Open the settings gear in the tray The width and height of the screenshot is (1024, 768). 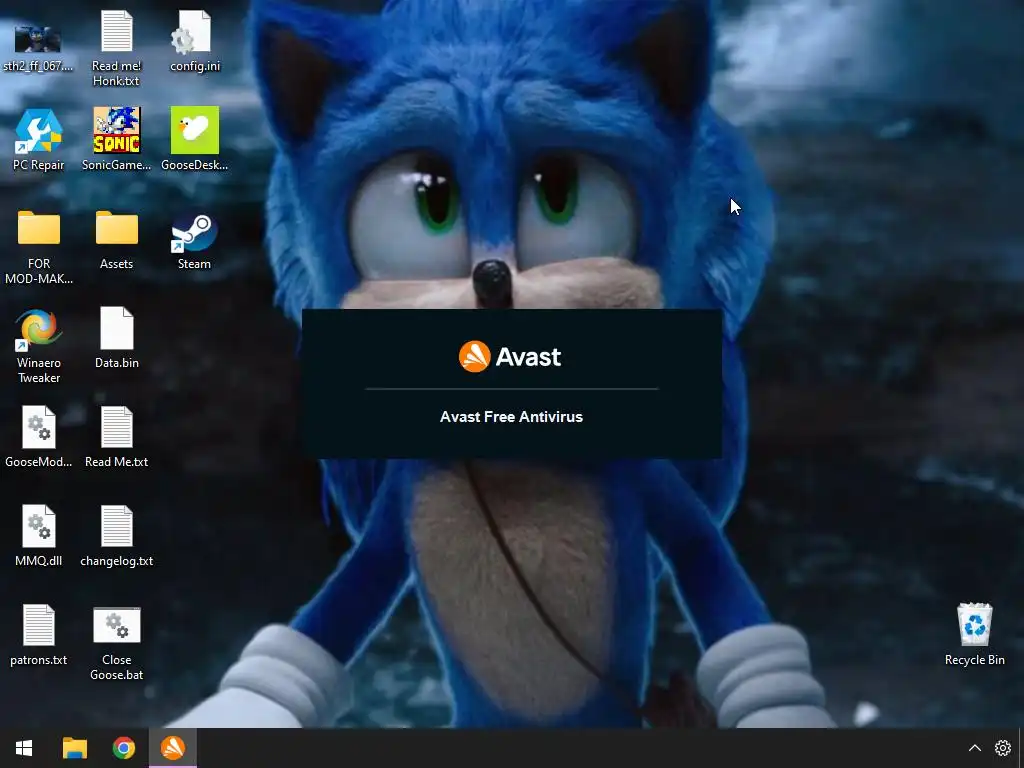1003,748
